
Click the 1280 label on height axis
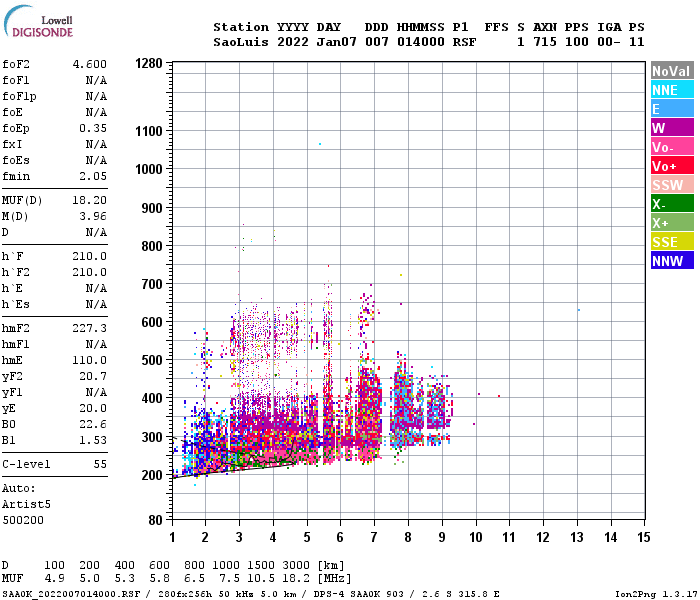tap(149, 63)
